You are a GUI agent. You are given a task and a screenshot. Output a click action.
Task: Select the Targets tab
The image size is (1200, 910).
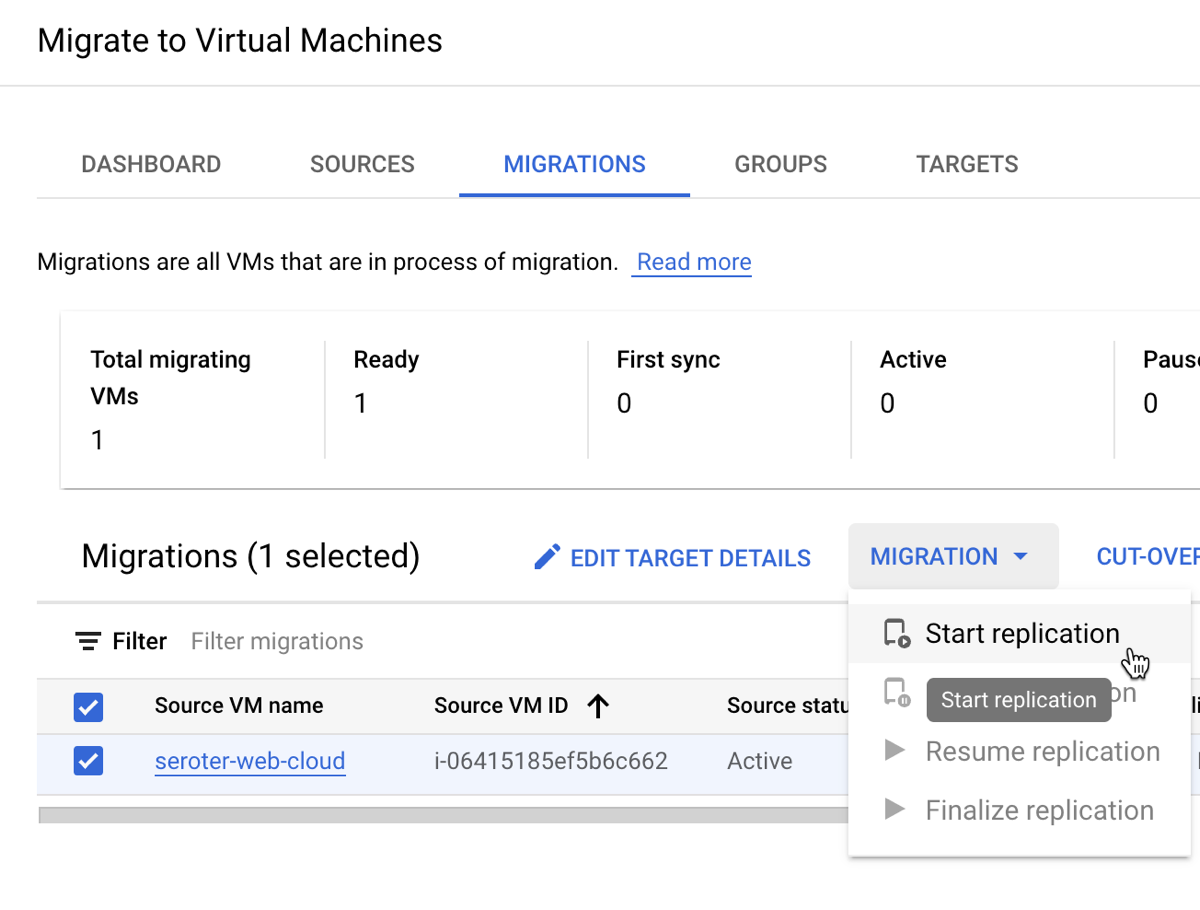(967, 165)
